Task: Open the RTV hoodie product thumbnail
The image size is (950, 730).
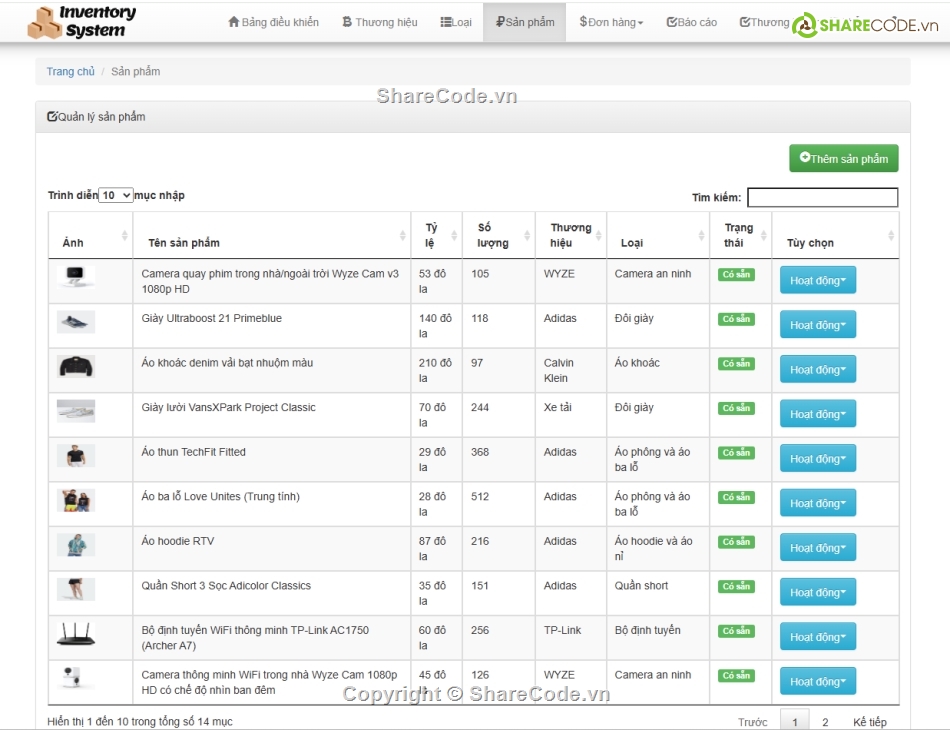Action: pos(76,545)
